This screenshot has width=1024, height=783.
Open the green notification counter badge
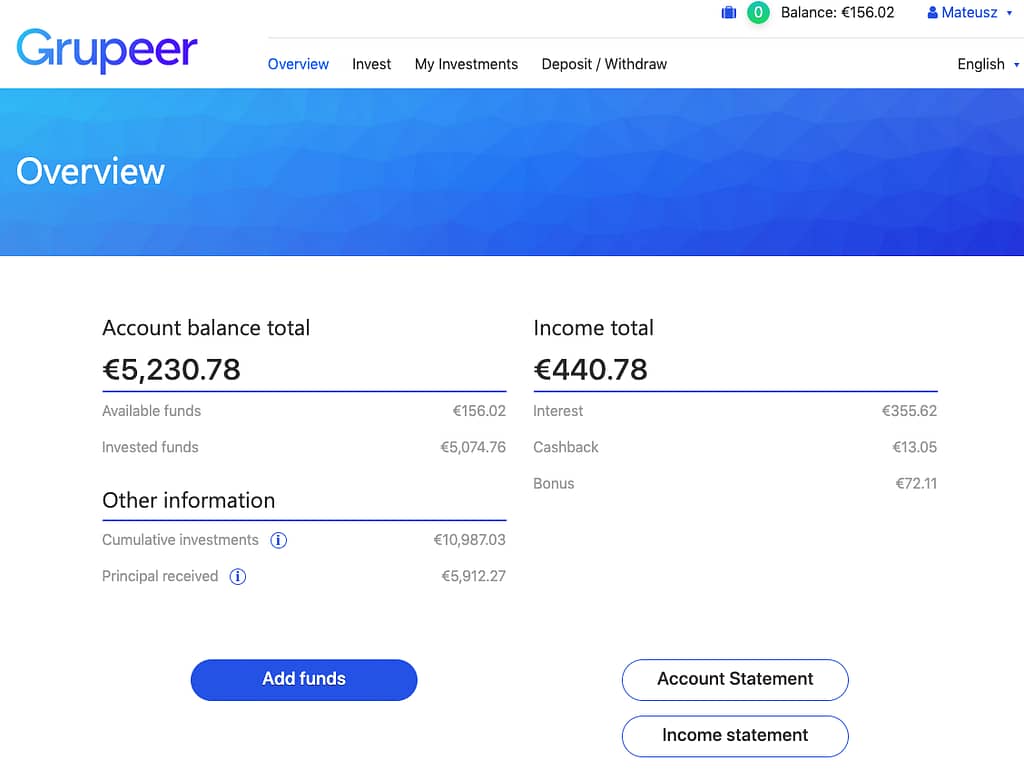click(758, 12)
